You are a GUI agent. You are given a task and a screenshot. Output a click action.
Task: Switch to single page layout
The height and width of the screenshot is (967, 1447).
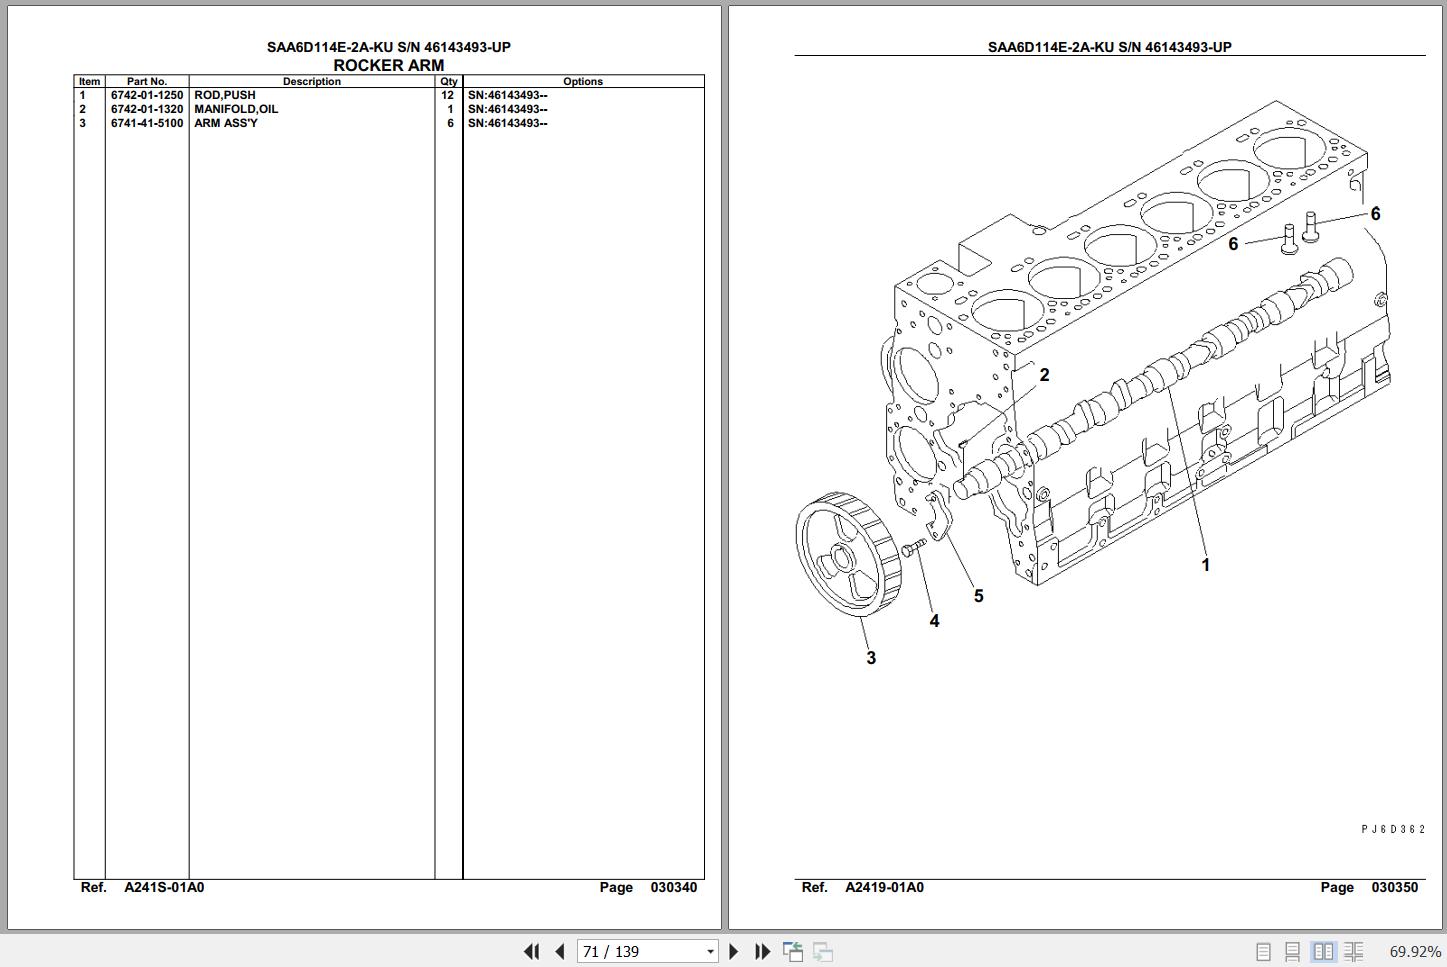[1263, 952]
